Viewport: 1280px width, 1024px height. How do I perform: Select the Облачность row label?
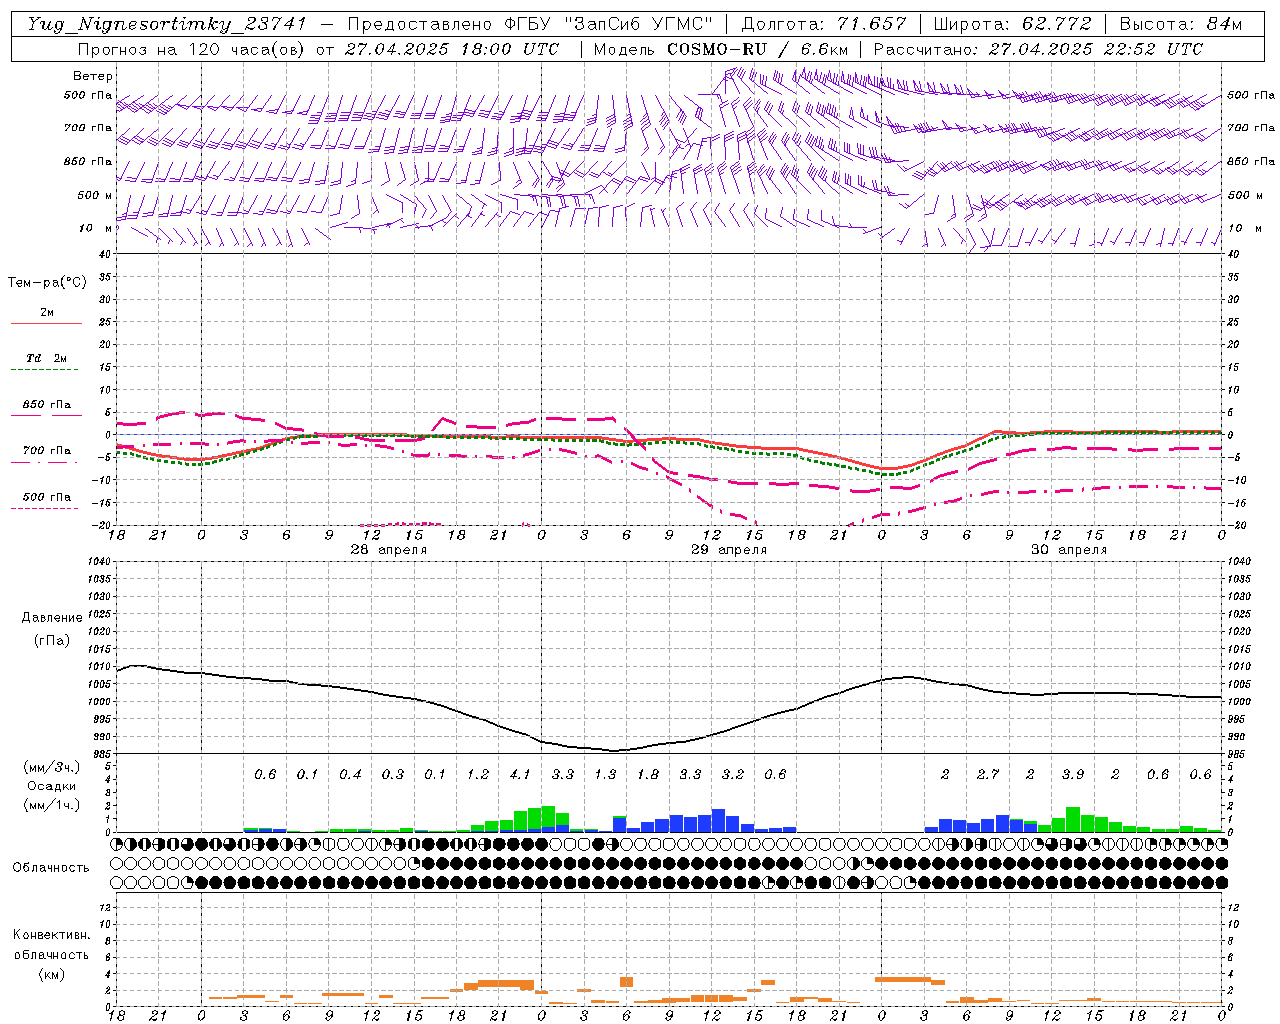pos(51,867)
